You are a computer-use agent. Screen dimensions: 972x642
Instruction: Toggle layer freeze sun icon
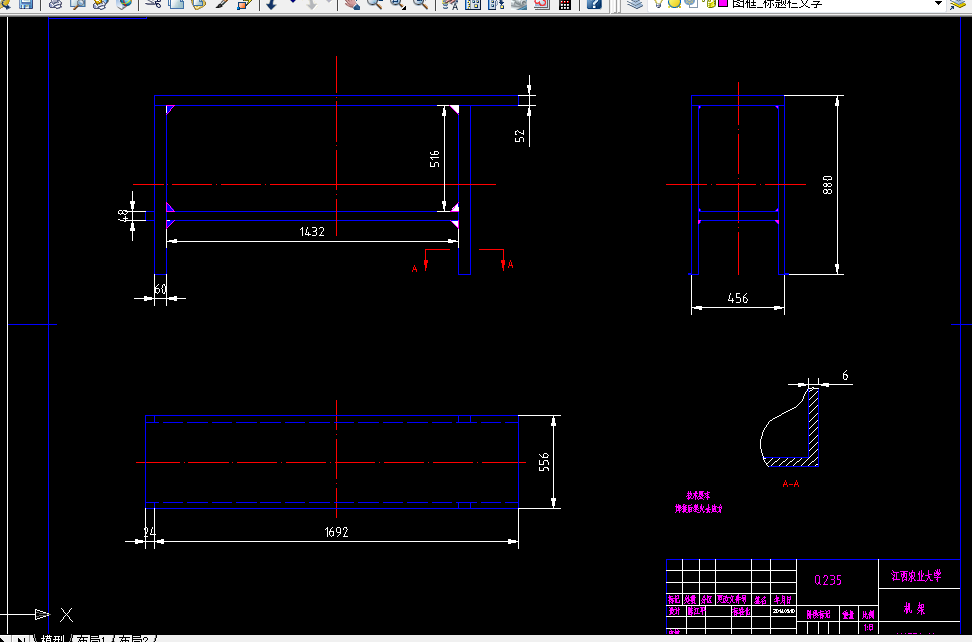(674, 3)
